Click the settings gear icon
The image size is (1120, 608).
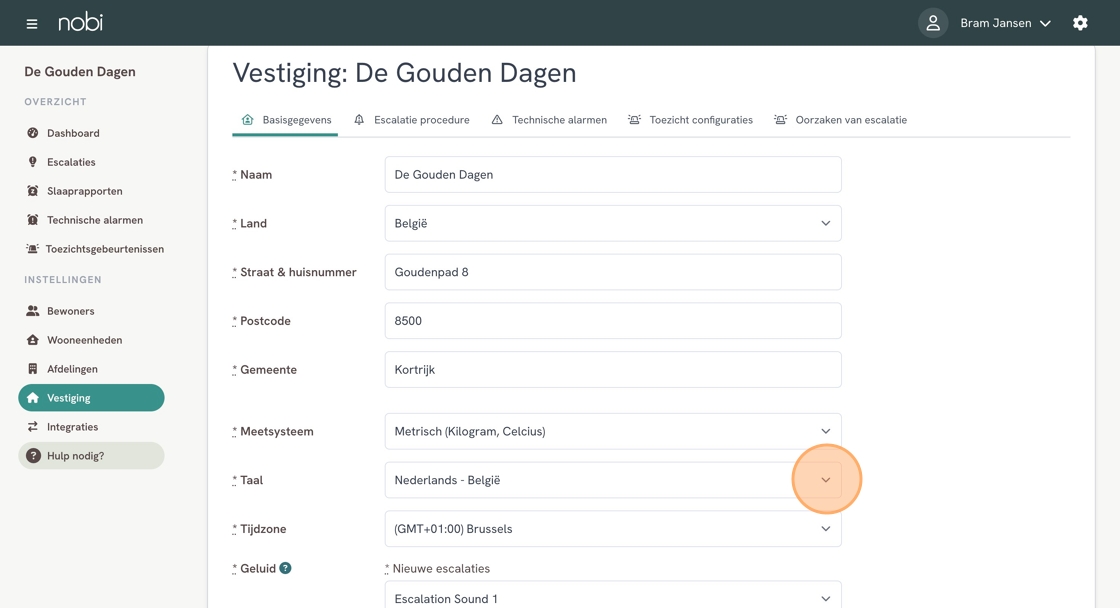click(1080, 23)
